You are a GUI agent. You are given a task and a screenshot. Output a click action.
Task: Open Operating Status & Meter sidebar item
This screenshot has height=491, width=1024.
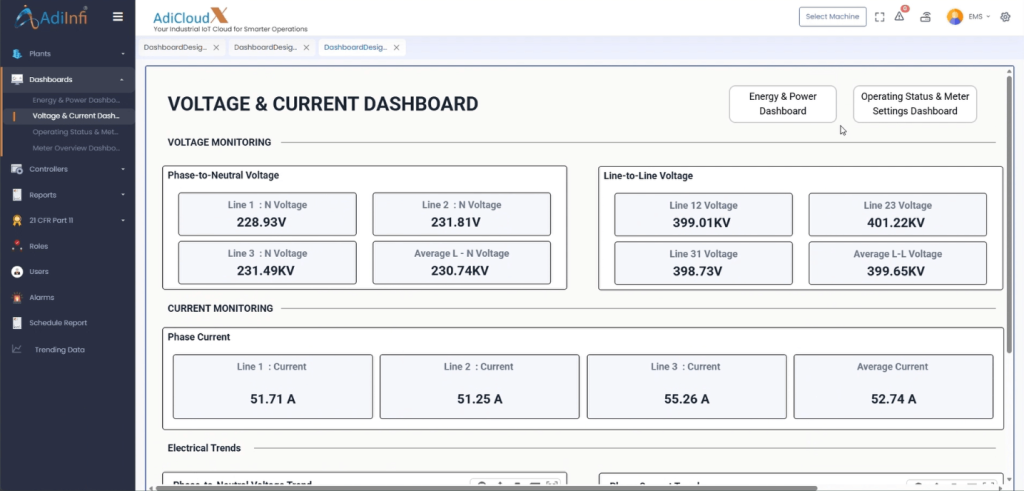[x=76, y=132]
